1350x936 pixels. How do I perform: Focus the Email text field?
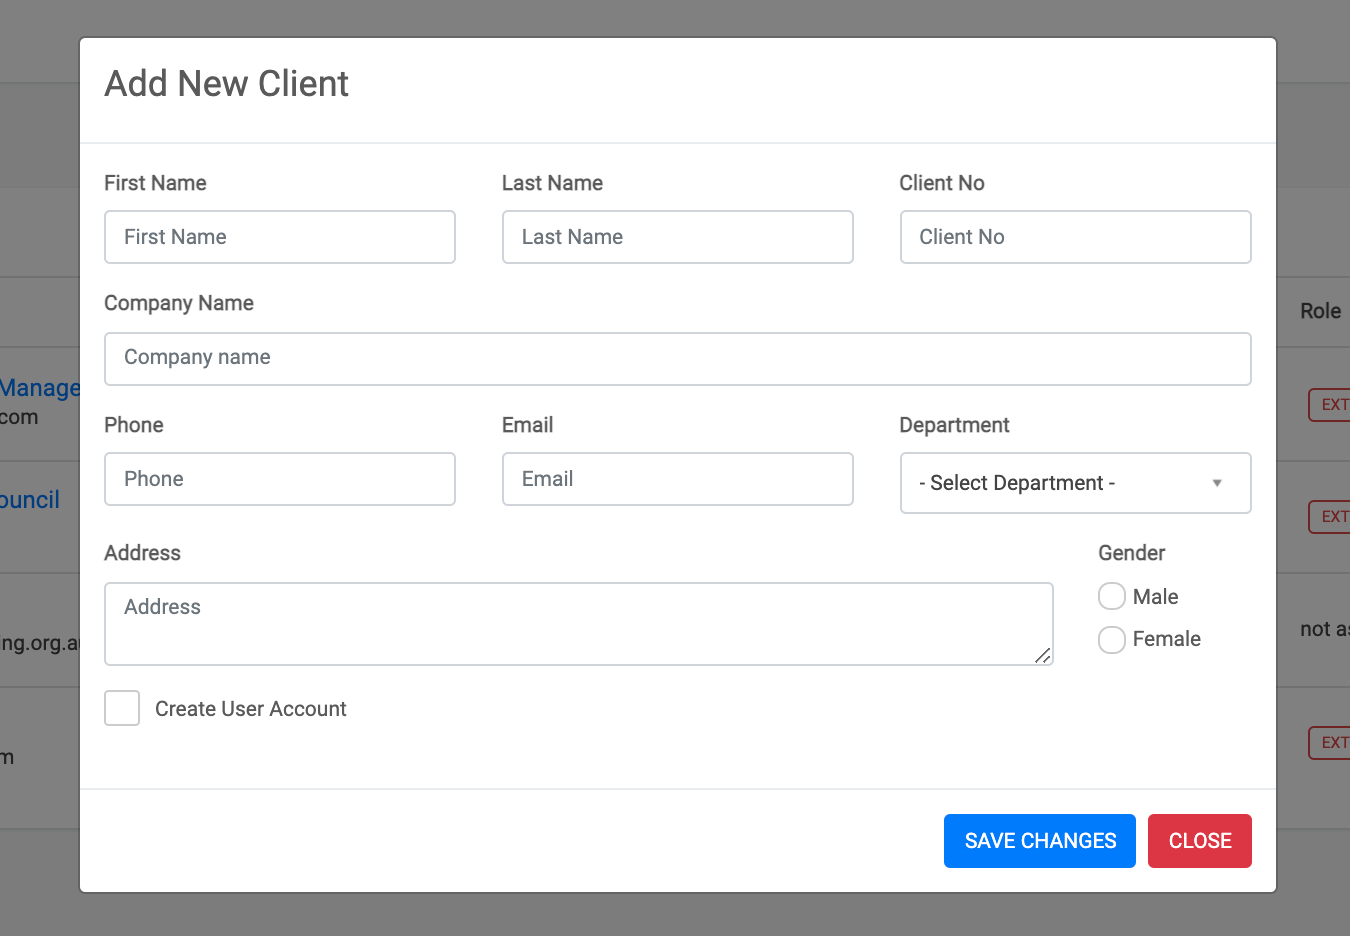click(677, 479)
